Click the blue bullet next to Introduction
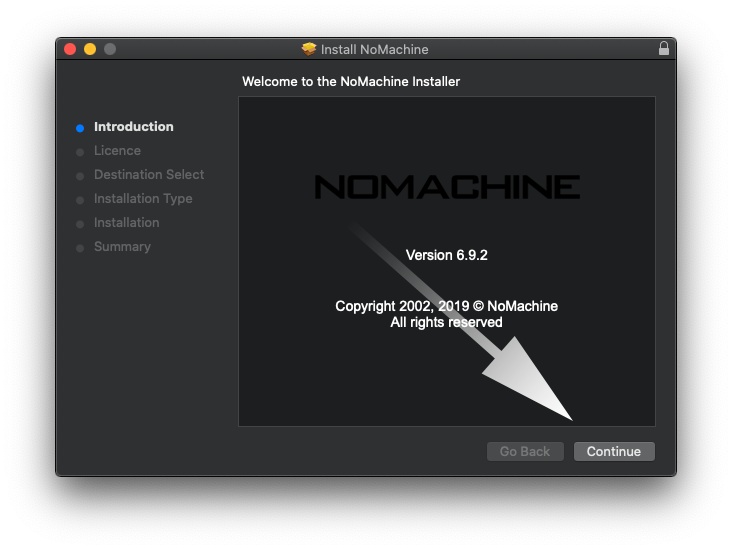This screenshot has width=732, height=550. pyautogui.click(x=80, y=128)
